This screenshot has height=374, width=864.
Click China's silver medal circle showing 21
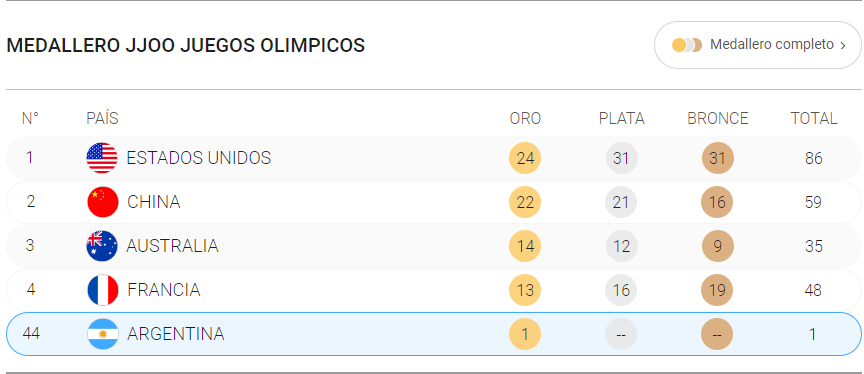pyautogui.click(x=621, y=202)
